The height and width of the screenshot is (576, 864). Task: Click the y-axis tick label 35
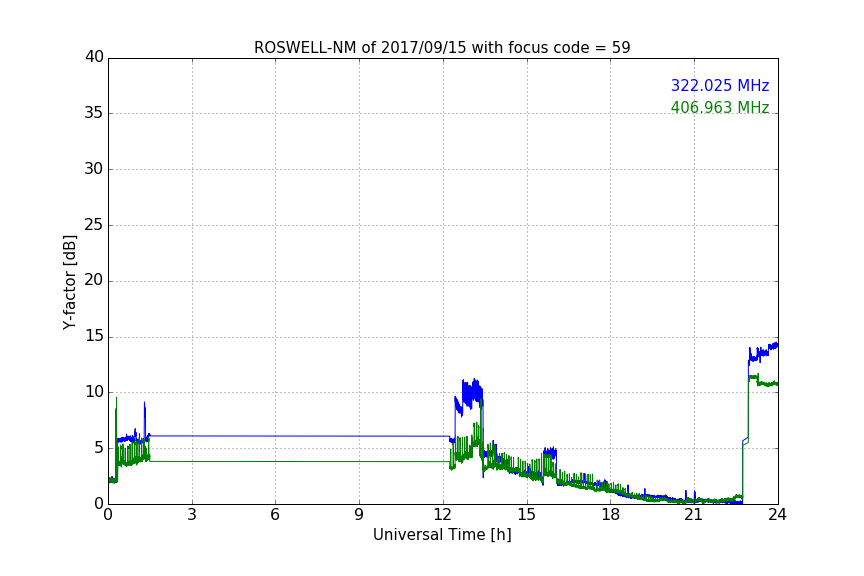94,113
